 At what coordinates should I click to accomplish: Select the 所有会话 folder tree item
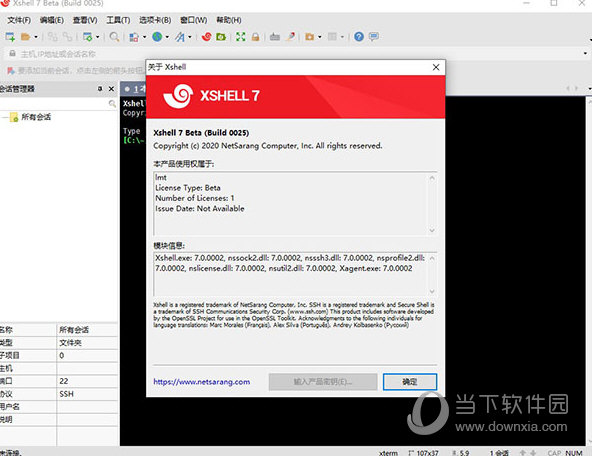(36, 117)
